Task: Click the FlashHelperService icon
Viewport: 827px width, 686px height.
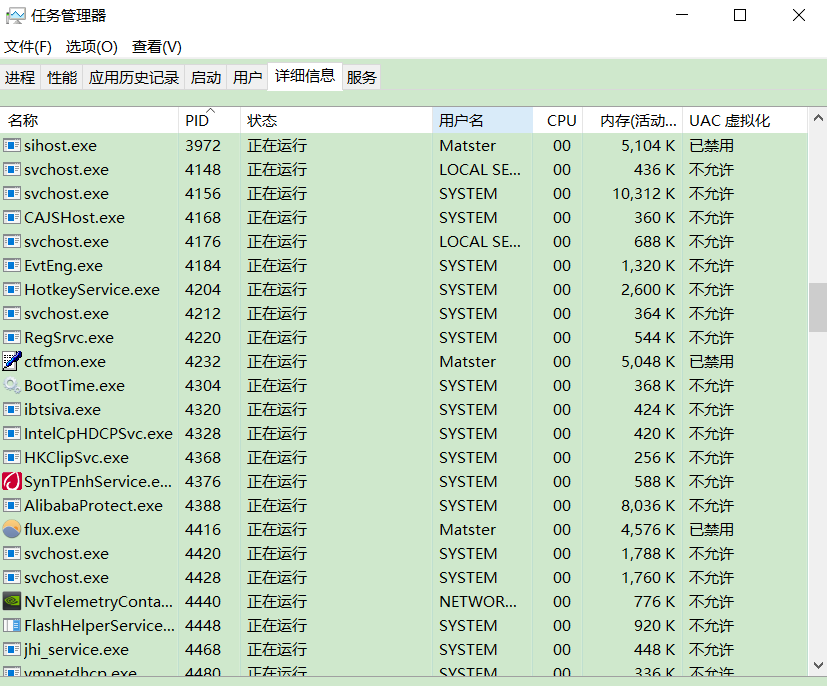Action: [x=12, y=625]
